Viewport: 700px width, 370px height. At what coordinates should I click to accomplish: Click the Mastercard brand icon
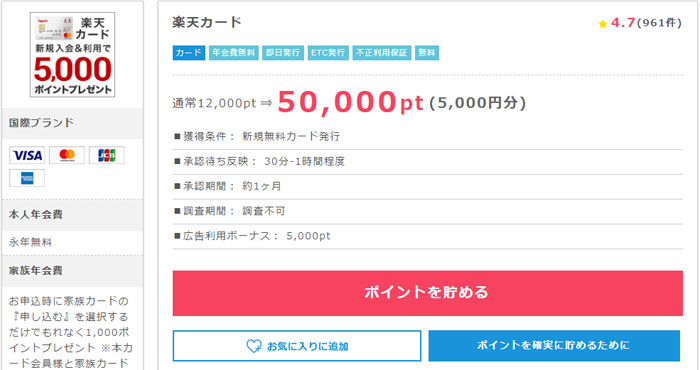(67, 155)
